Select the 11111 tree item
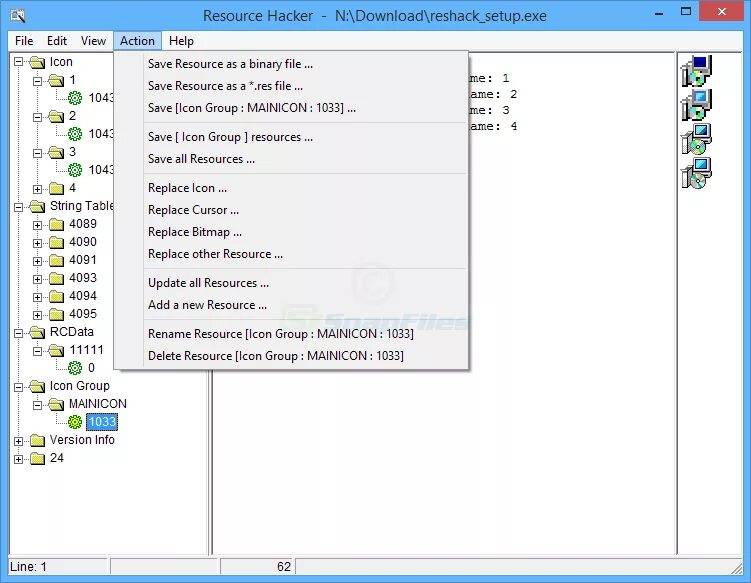This screenshot has height=583, width=751. tap(86, 350)
